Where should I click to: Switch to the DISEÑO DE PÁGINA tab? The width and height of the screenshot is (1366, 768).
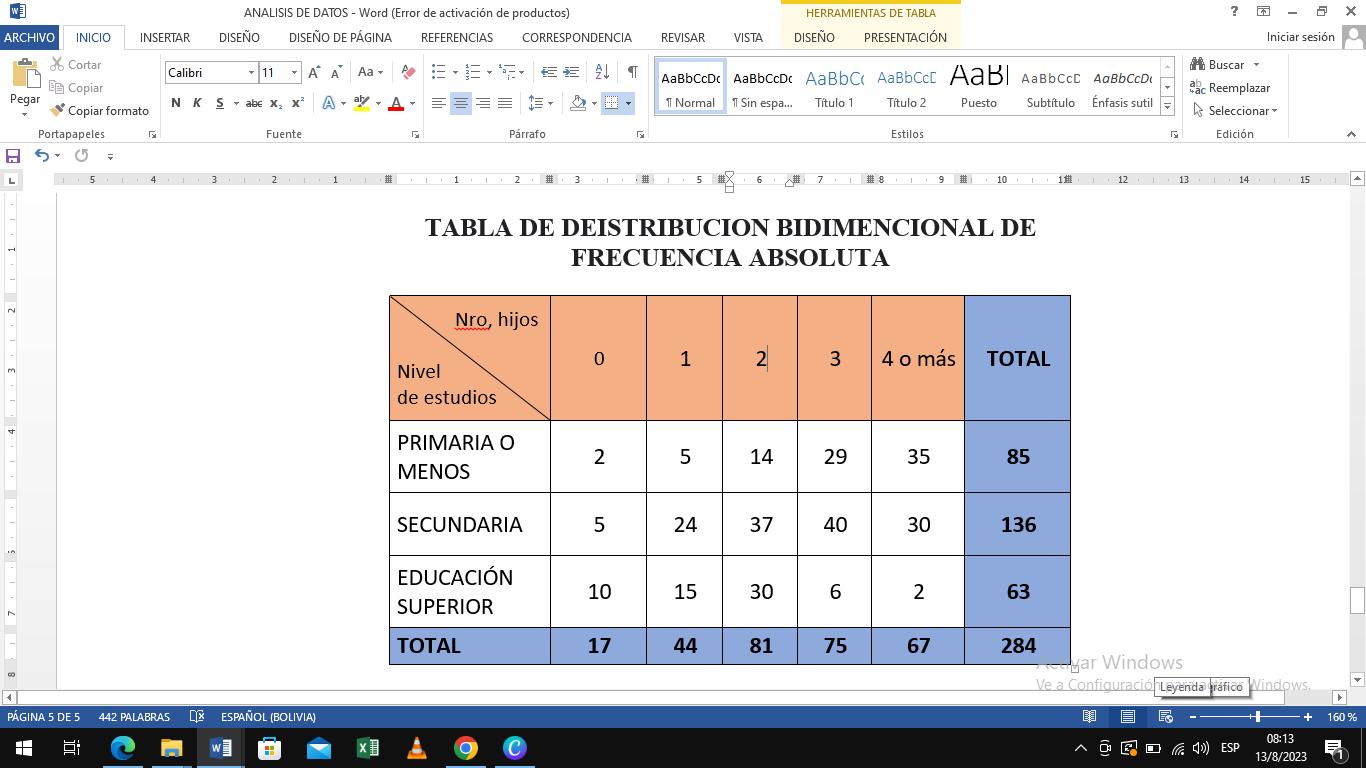click(x=340, y=37)
